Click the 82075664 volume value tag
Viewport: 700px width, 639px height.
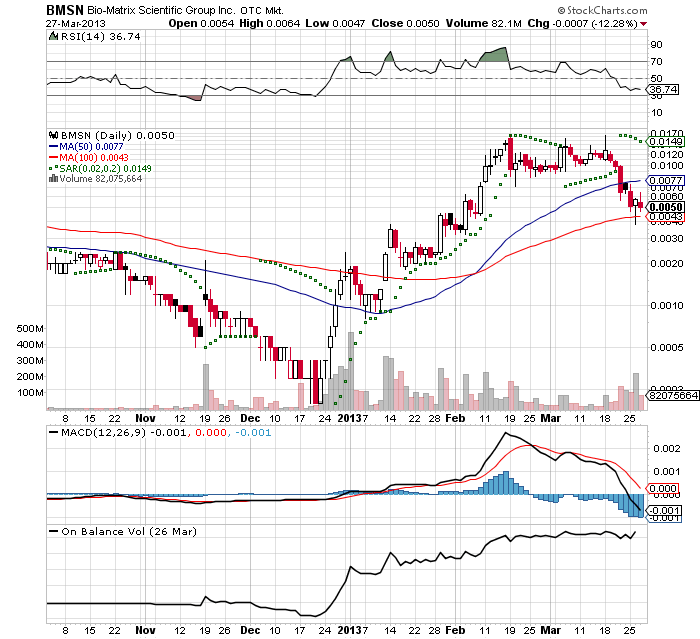point(673,396)
